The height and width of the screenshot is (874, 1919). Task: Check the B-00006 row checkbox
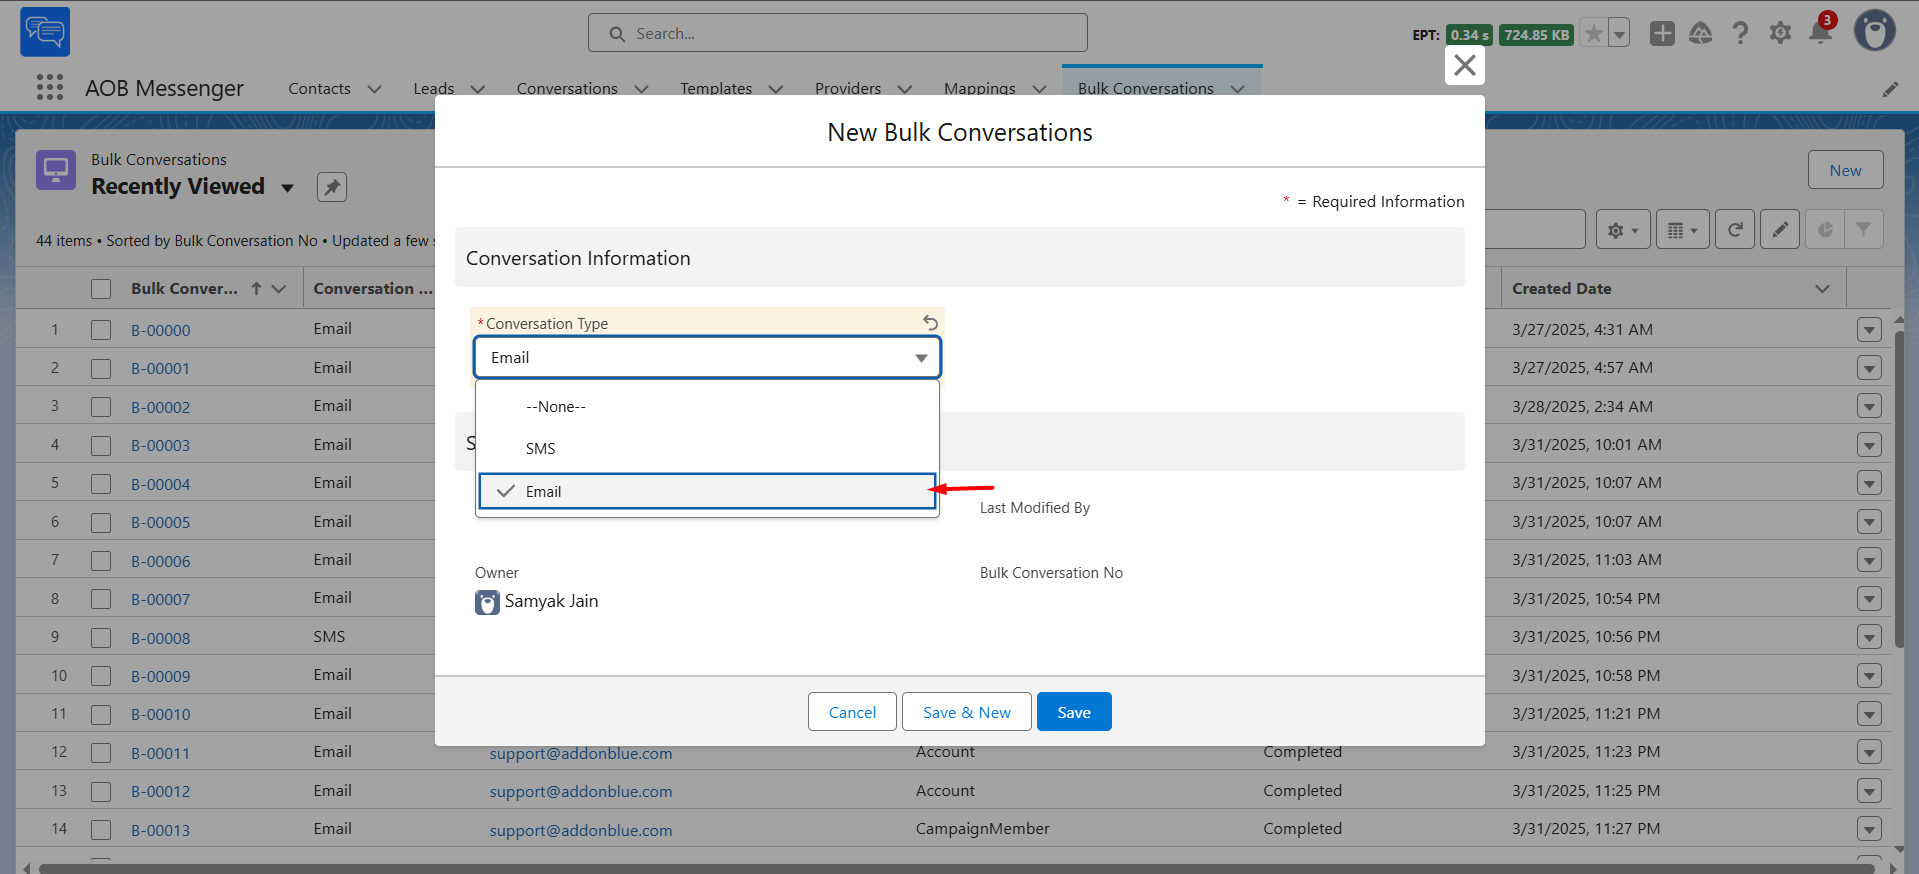pos(101,561)
